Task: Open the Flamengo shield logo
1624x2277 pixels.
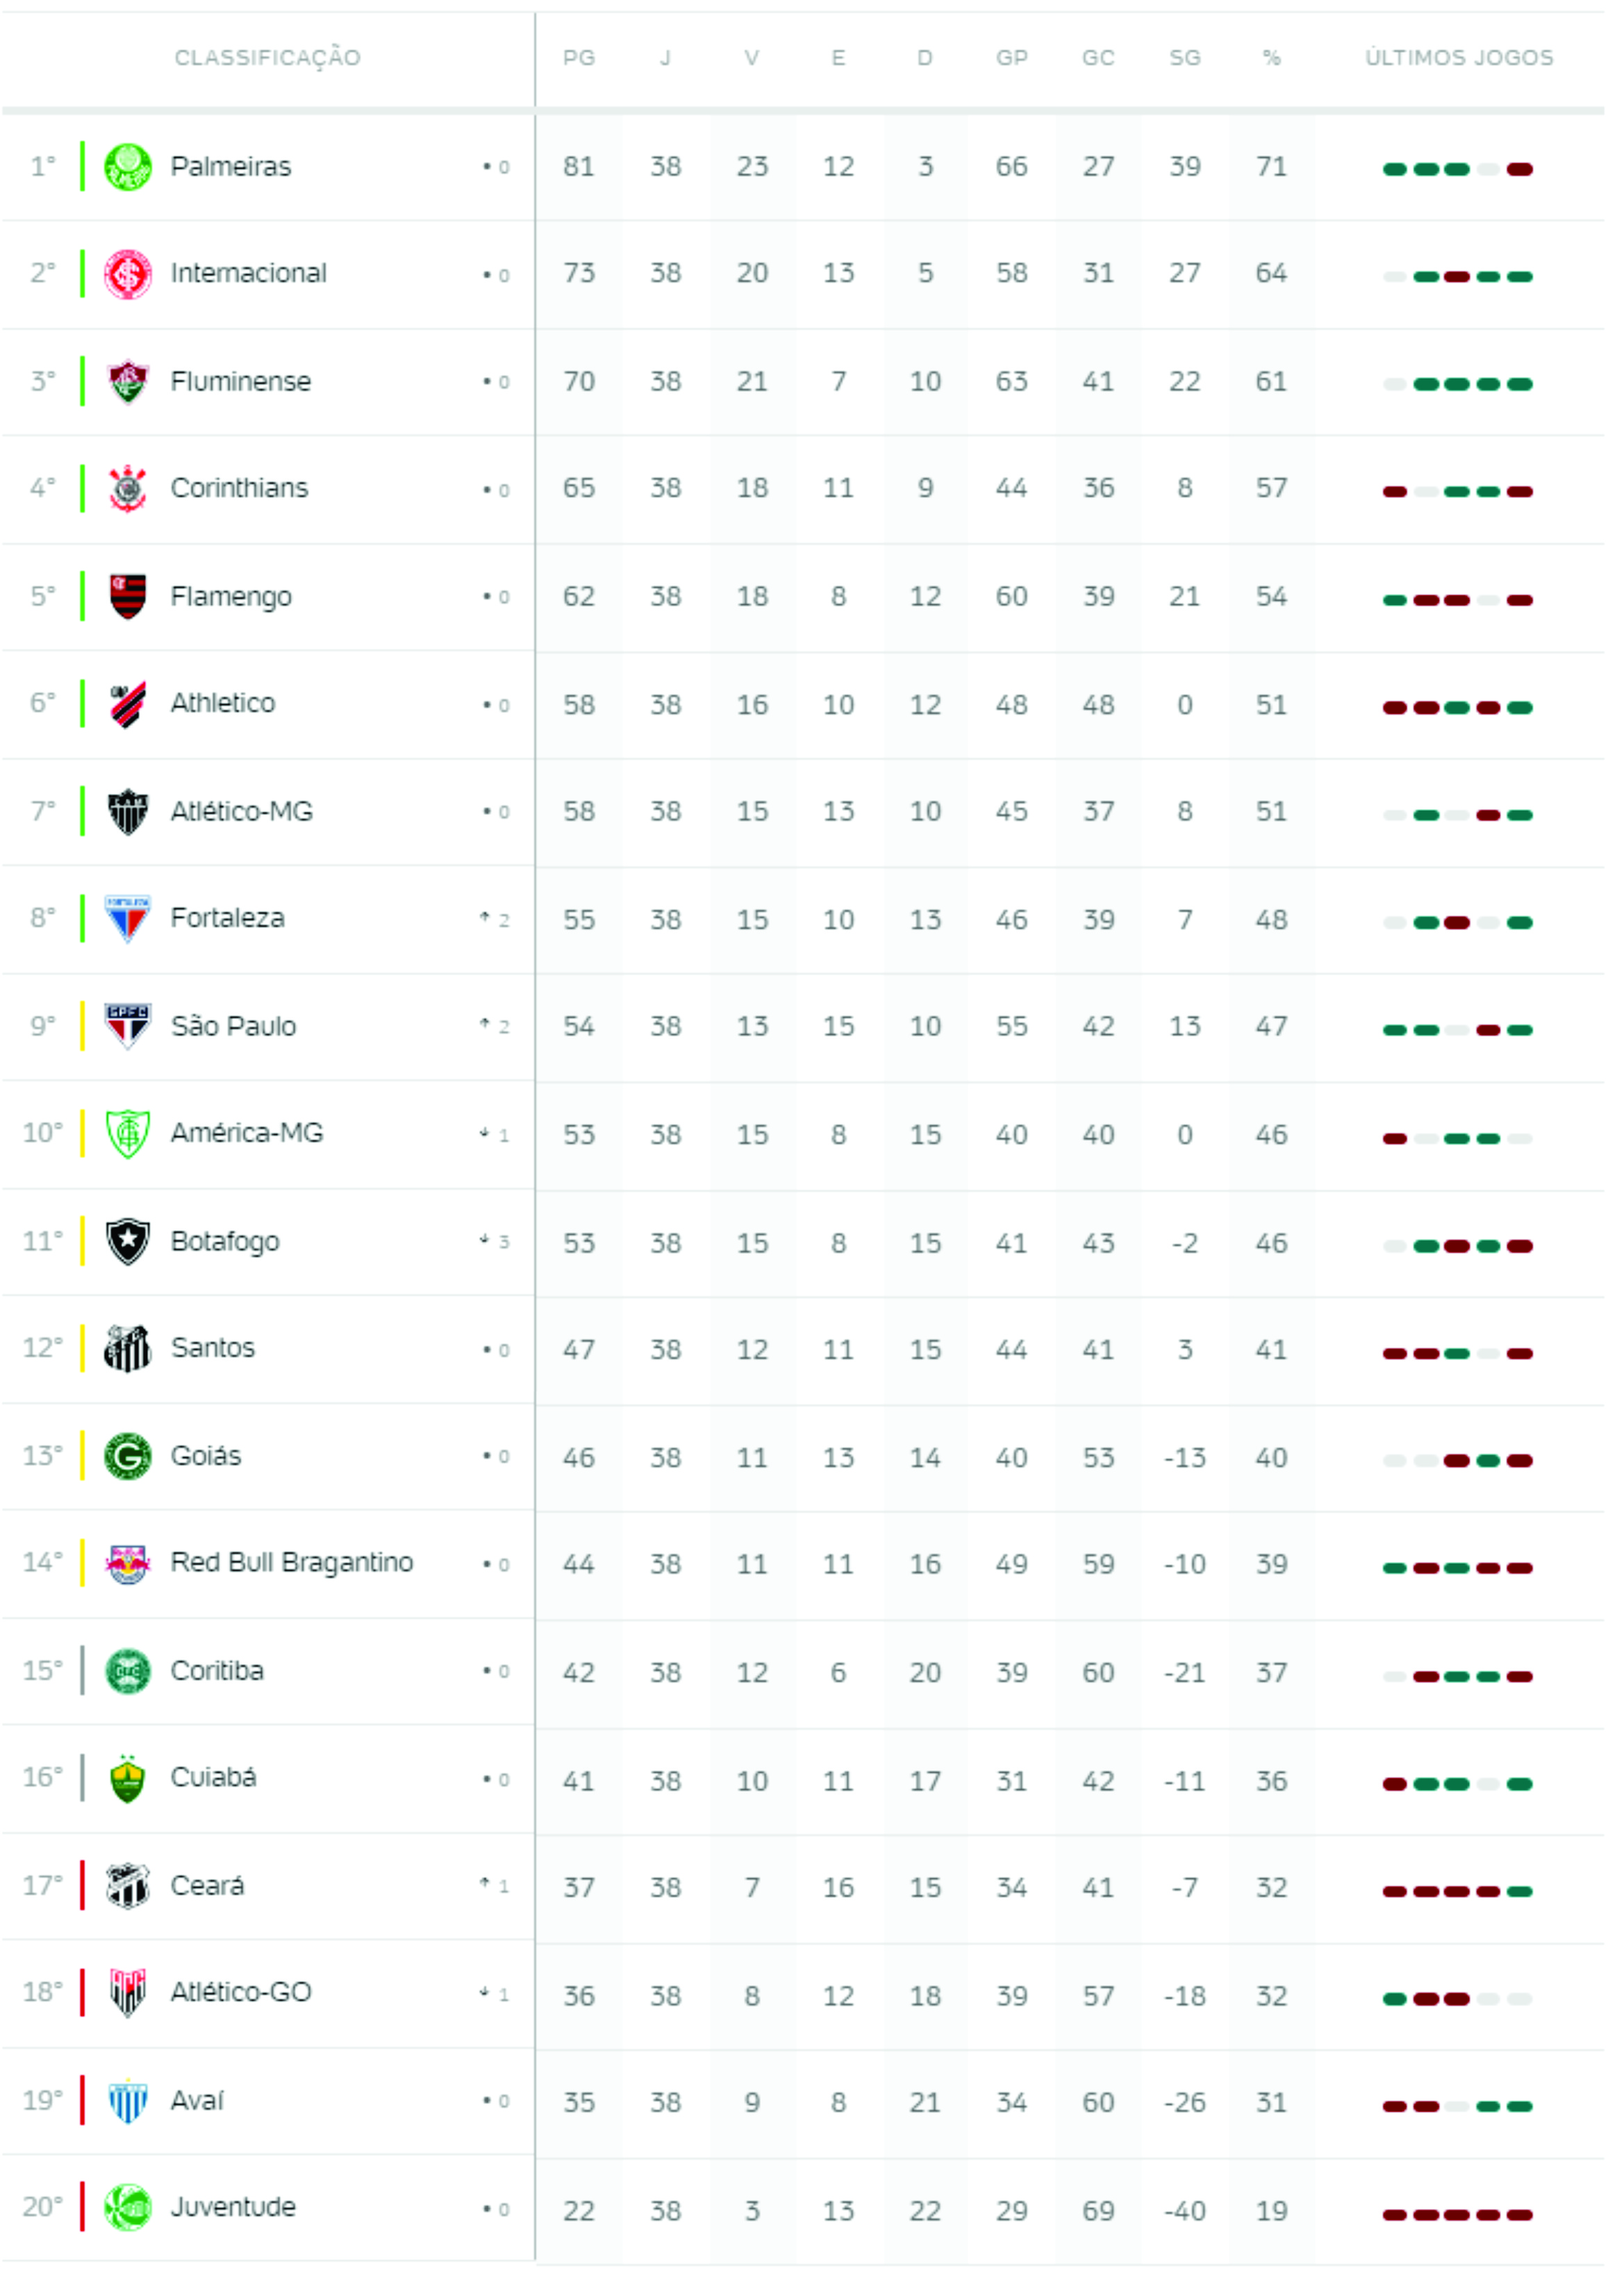Action: pyautogui.click(x=128, y=596)
